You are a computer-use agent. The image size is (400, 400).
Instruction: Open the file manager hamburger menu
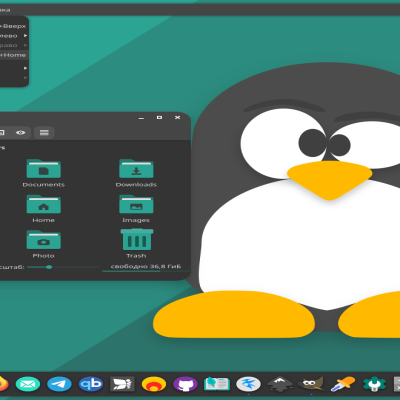point(44,133)
